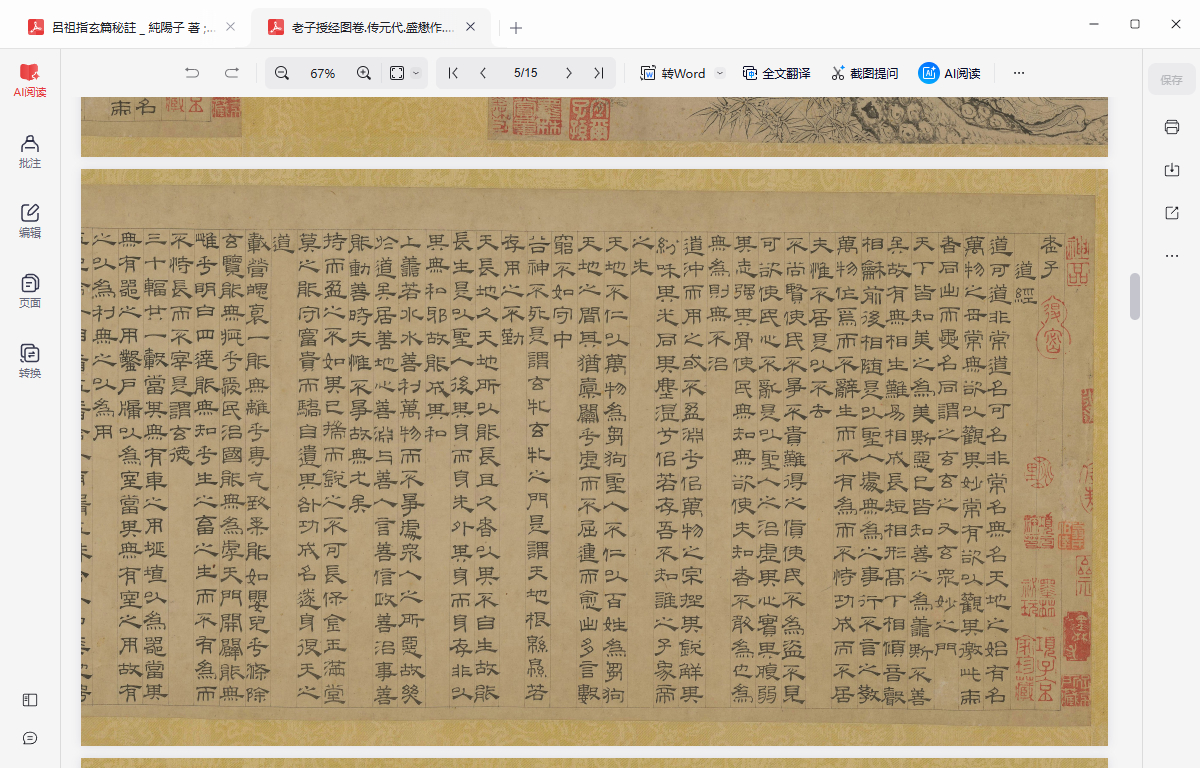Viewport: 1200px width, 768px height.
Task: Click the AI阅读 toolbar button
Action: tap(949, 73)
